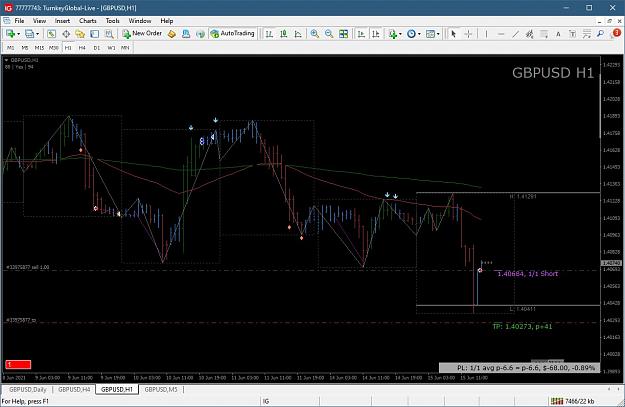625x407 pixels.
Task: Open the Periods clock dropdown arrow
Action: point(419,34)
